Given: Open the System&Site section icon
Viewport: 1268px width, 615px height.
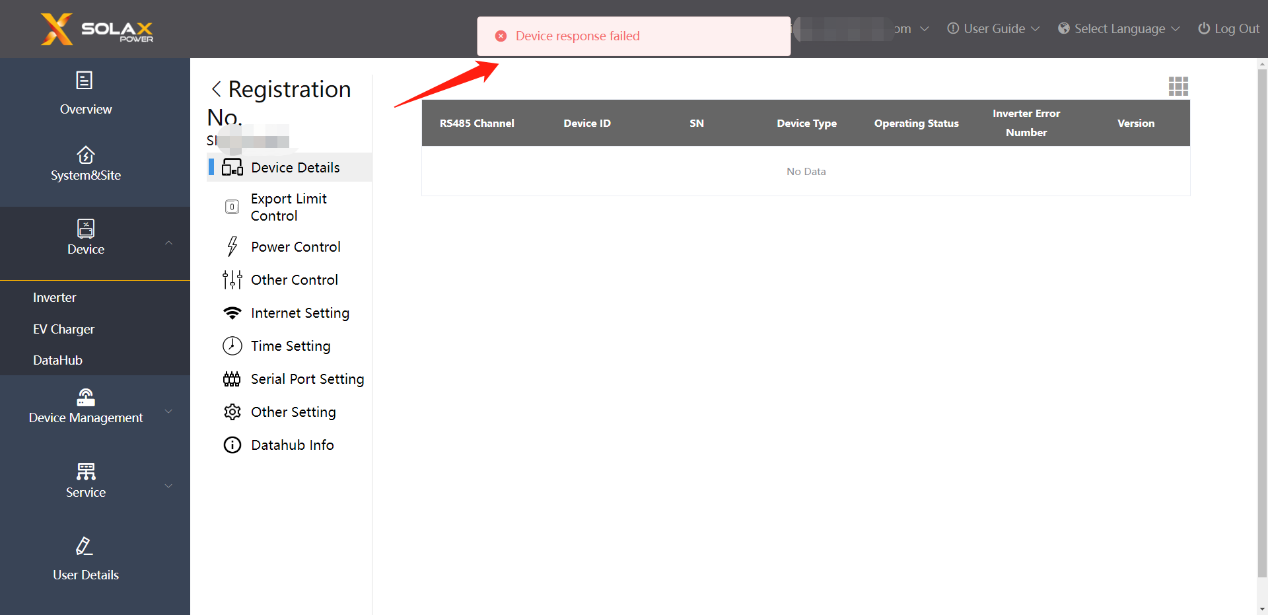Looking at the screenshot, I should (x=85, y=155).
